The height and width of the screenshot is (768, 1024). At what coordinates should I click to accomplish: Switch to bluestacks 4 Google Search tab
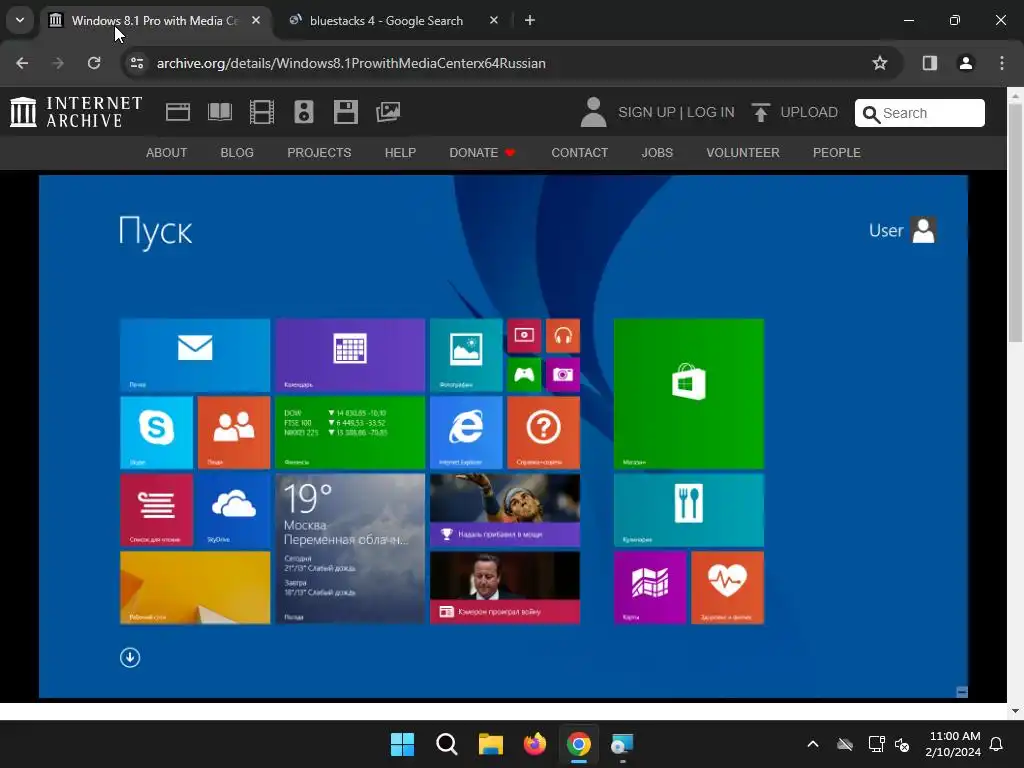(386, 20)
